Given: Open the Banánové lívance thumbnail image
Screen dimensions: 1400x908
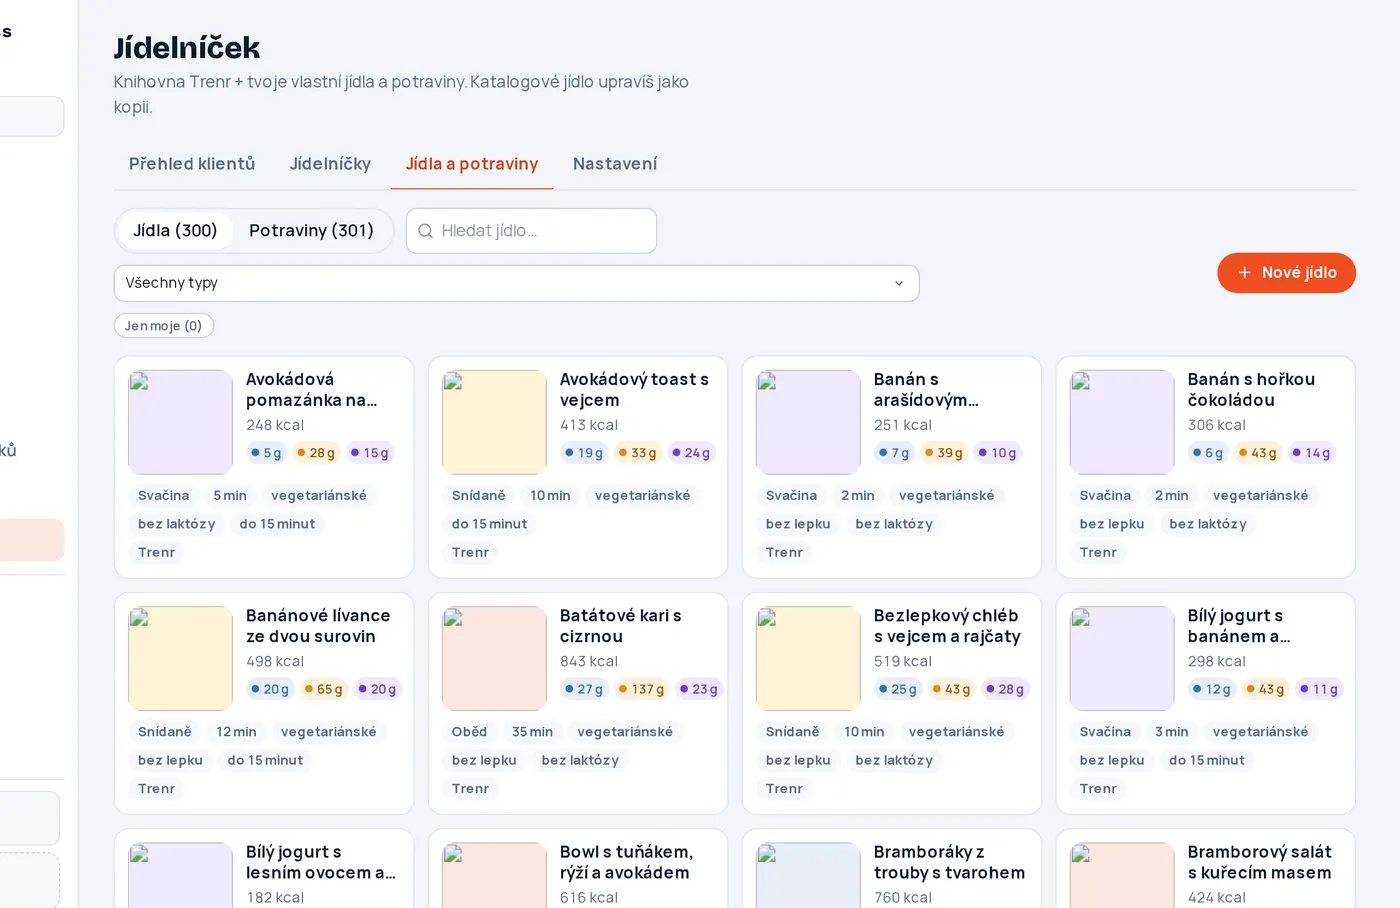Looking at the screenshot, I should 180,658.
